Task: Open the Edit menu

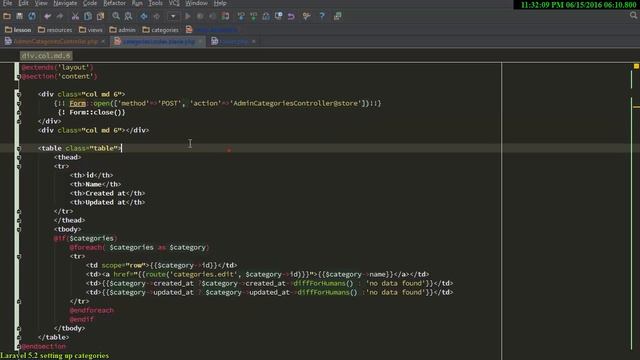Action: coord(24,3)
